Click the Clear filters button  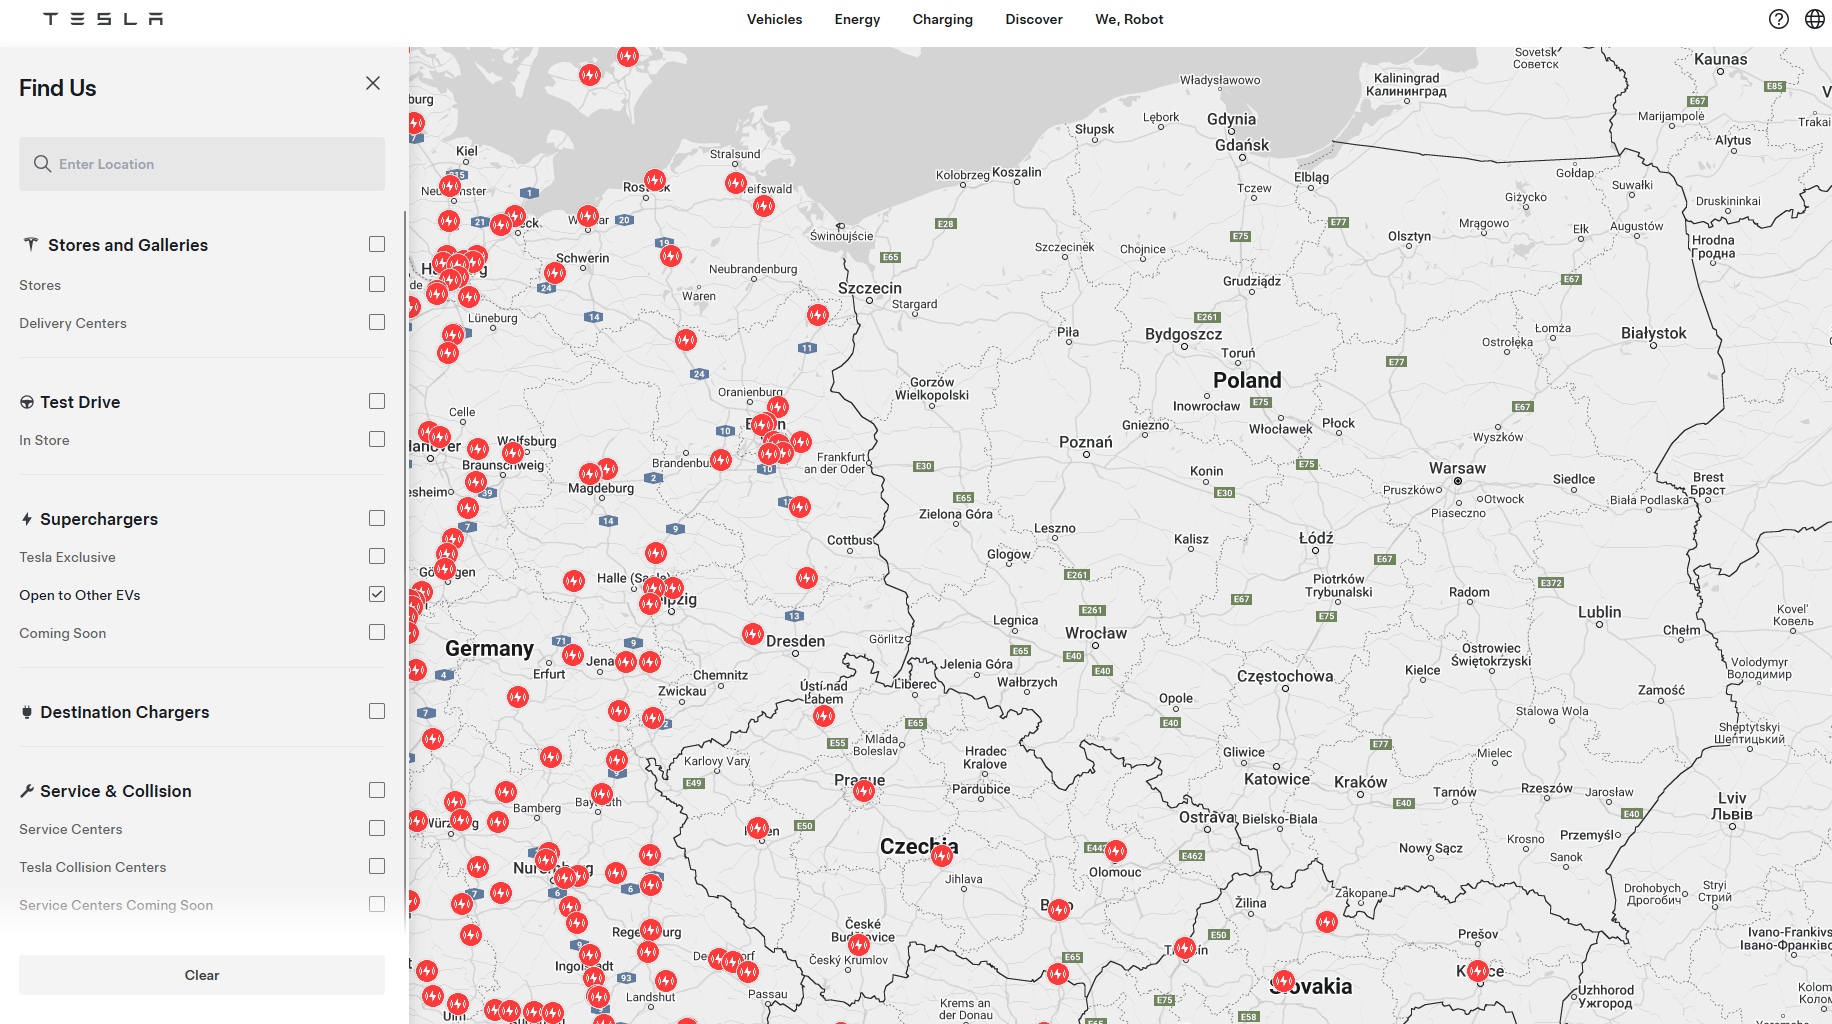(202, 975)
